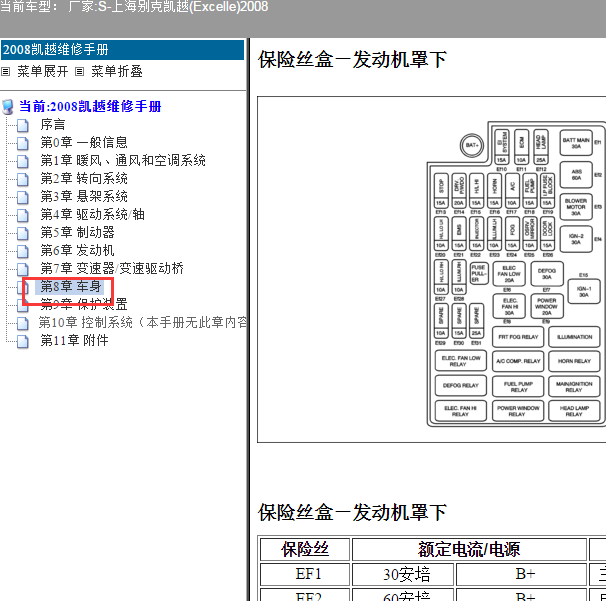Click the page icon beside 第1章 暖风、通风和空调系统
The image size is (606, 601).
coord(22,161)
